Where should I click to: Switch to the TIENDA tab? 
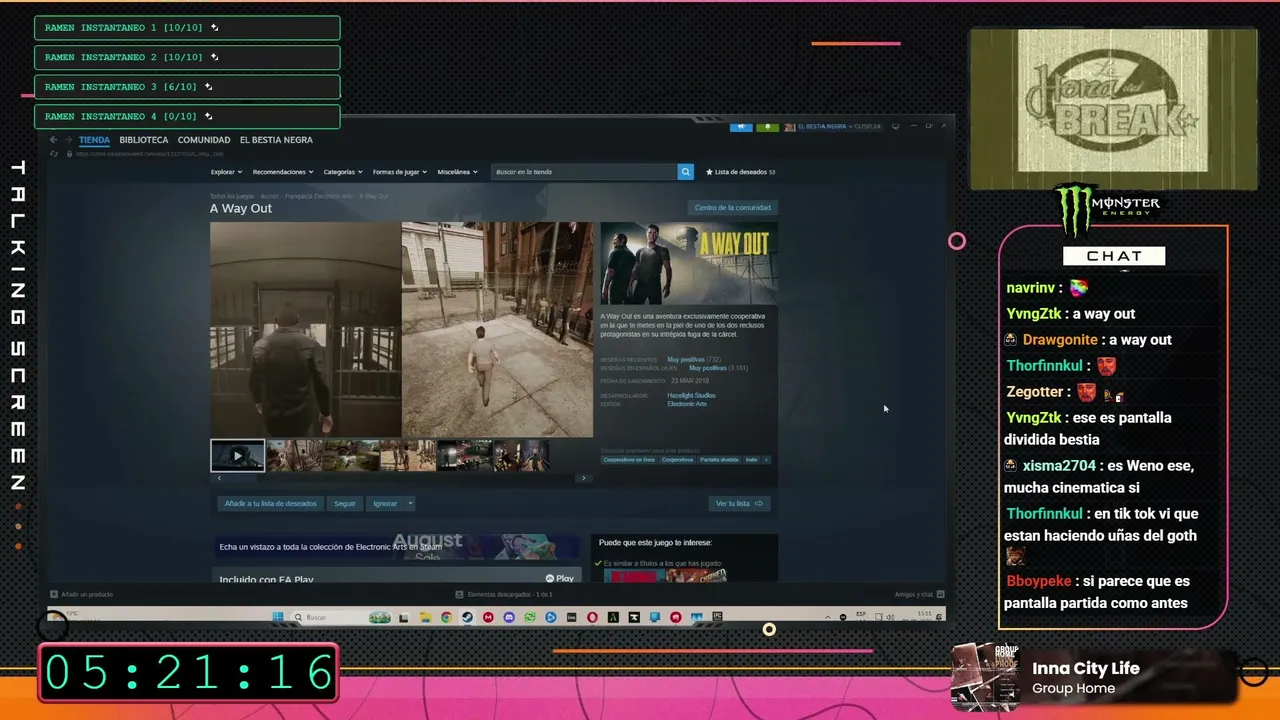tap(94, 140)
